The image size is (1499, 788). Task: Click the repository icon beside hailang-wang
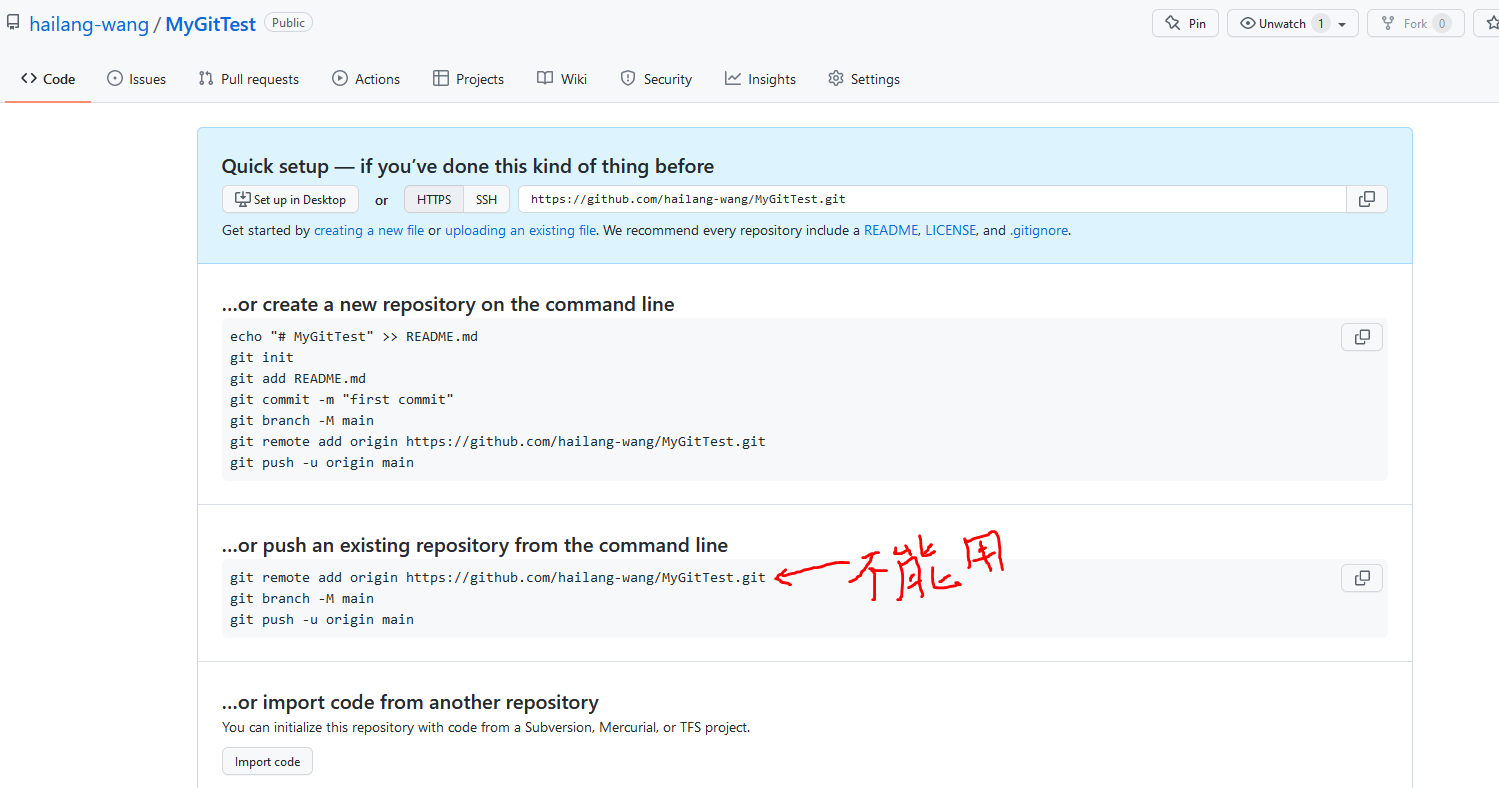tap(13, 23)
